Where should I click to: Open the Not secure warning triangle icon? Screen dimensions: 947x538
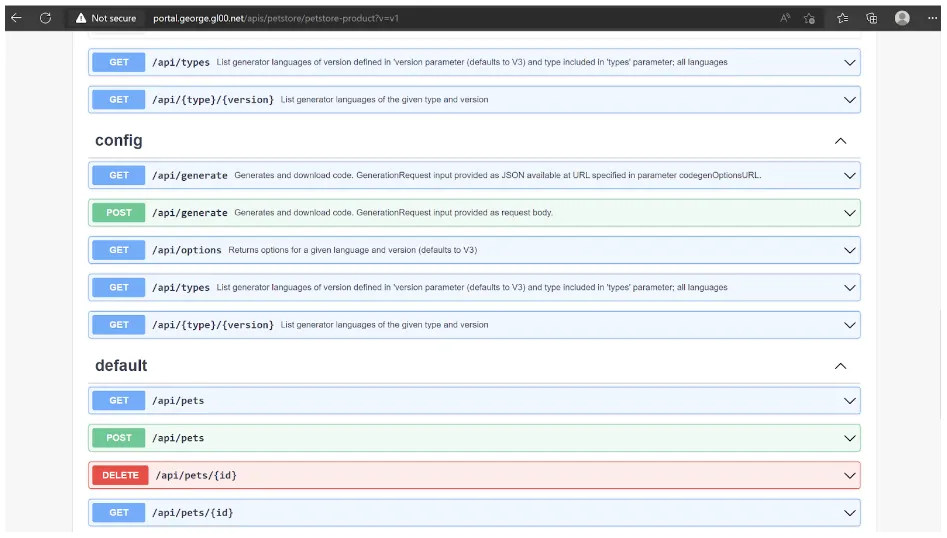coord(81,18)
